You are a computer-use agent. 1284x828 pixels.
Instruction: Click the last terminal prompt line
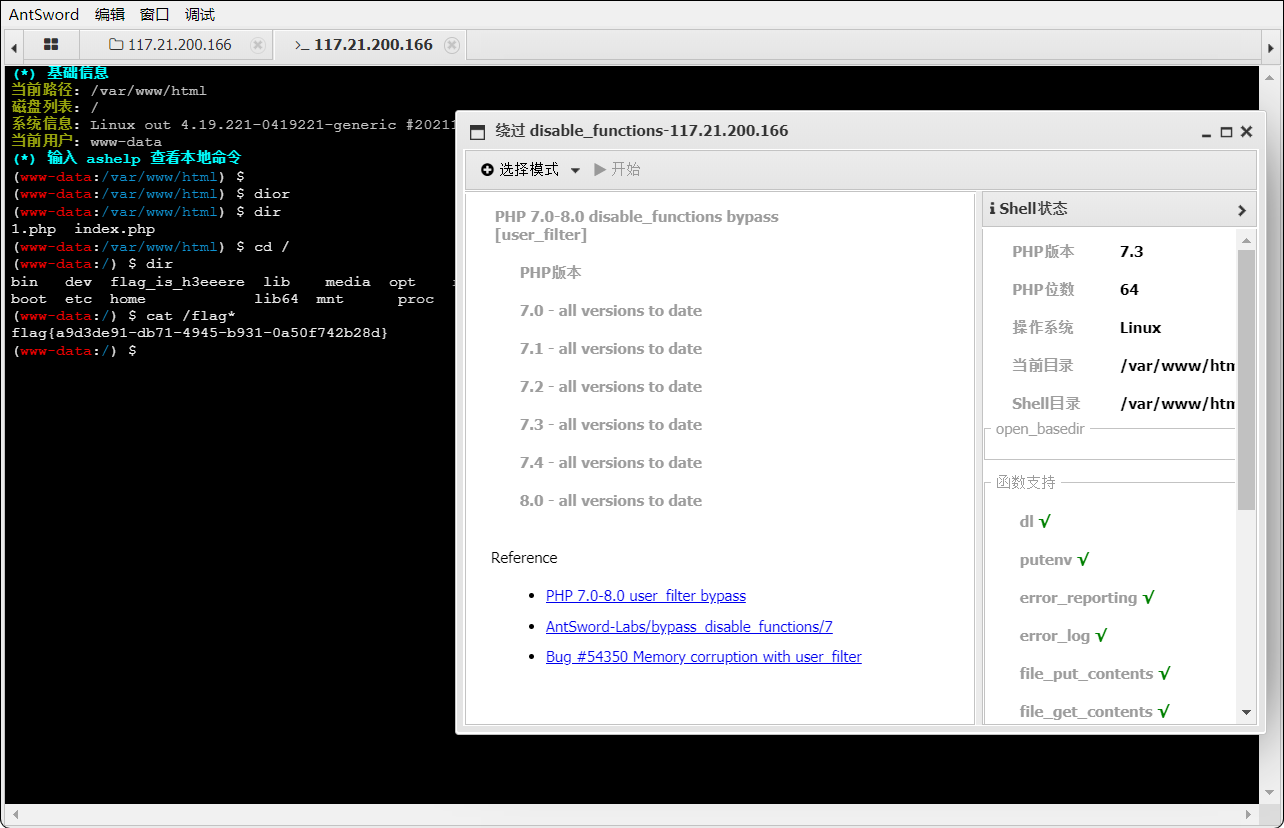tap(74, 351)
